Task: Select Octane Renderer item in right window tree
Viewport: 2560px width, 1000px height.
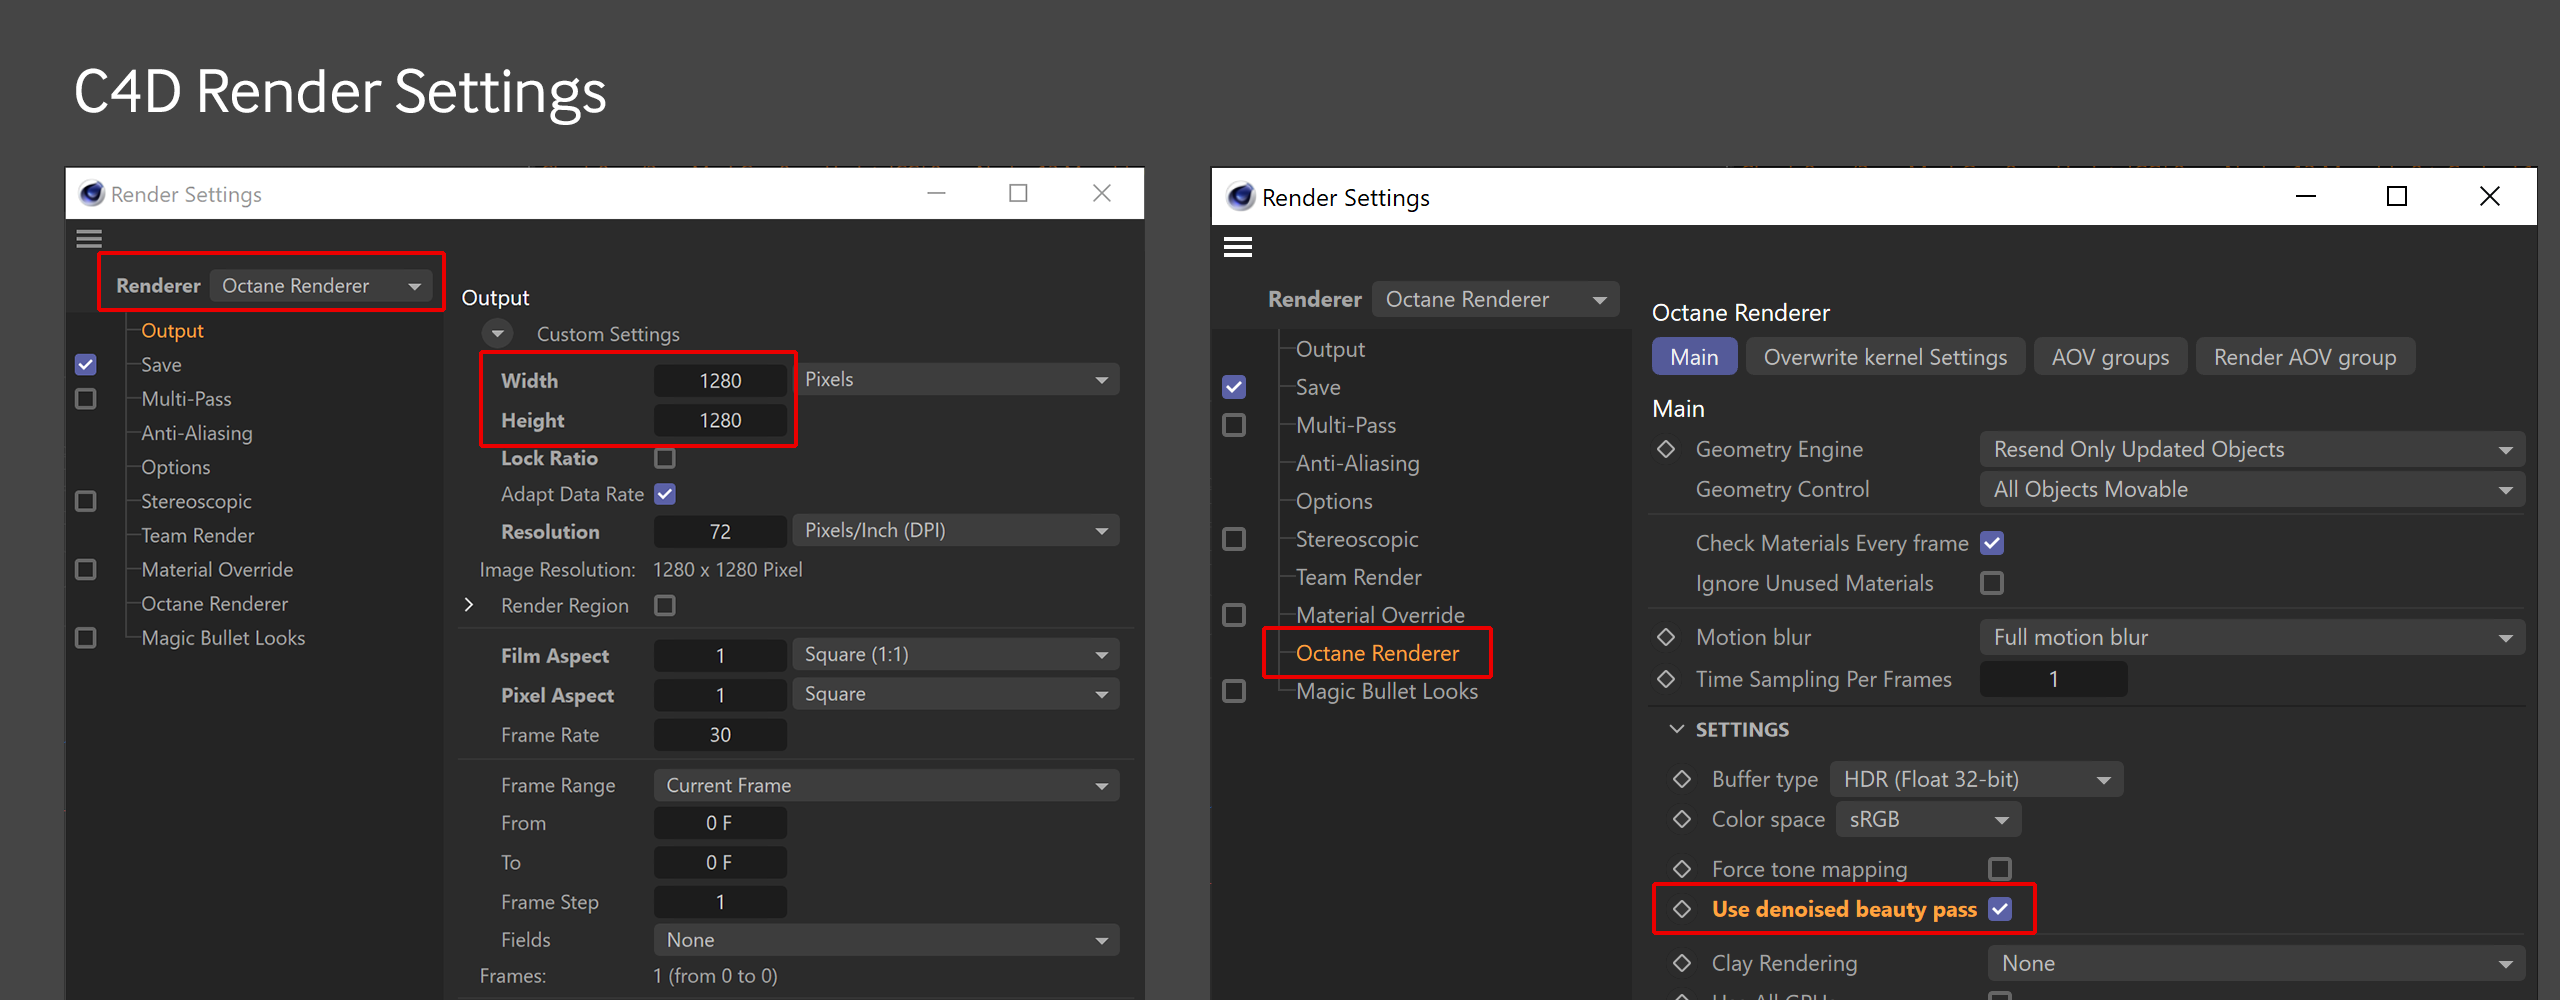Action: 1377,653
